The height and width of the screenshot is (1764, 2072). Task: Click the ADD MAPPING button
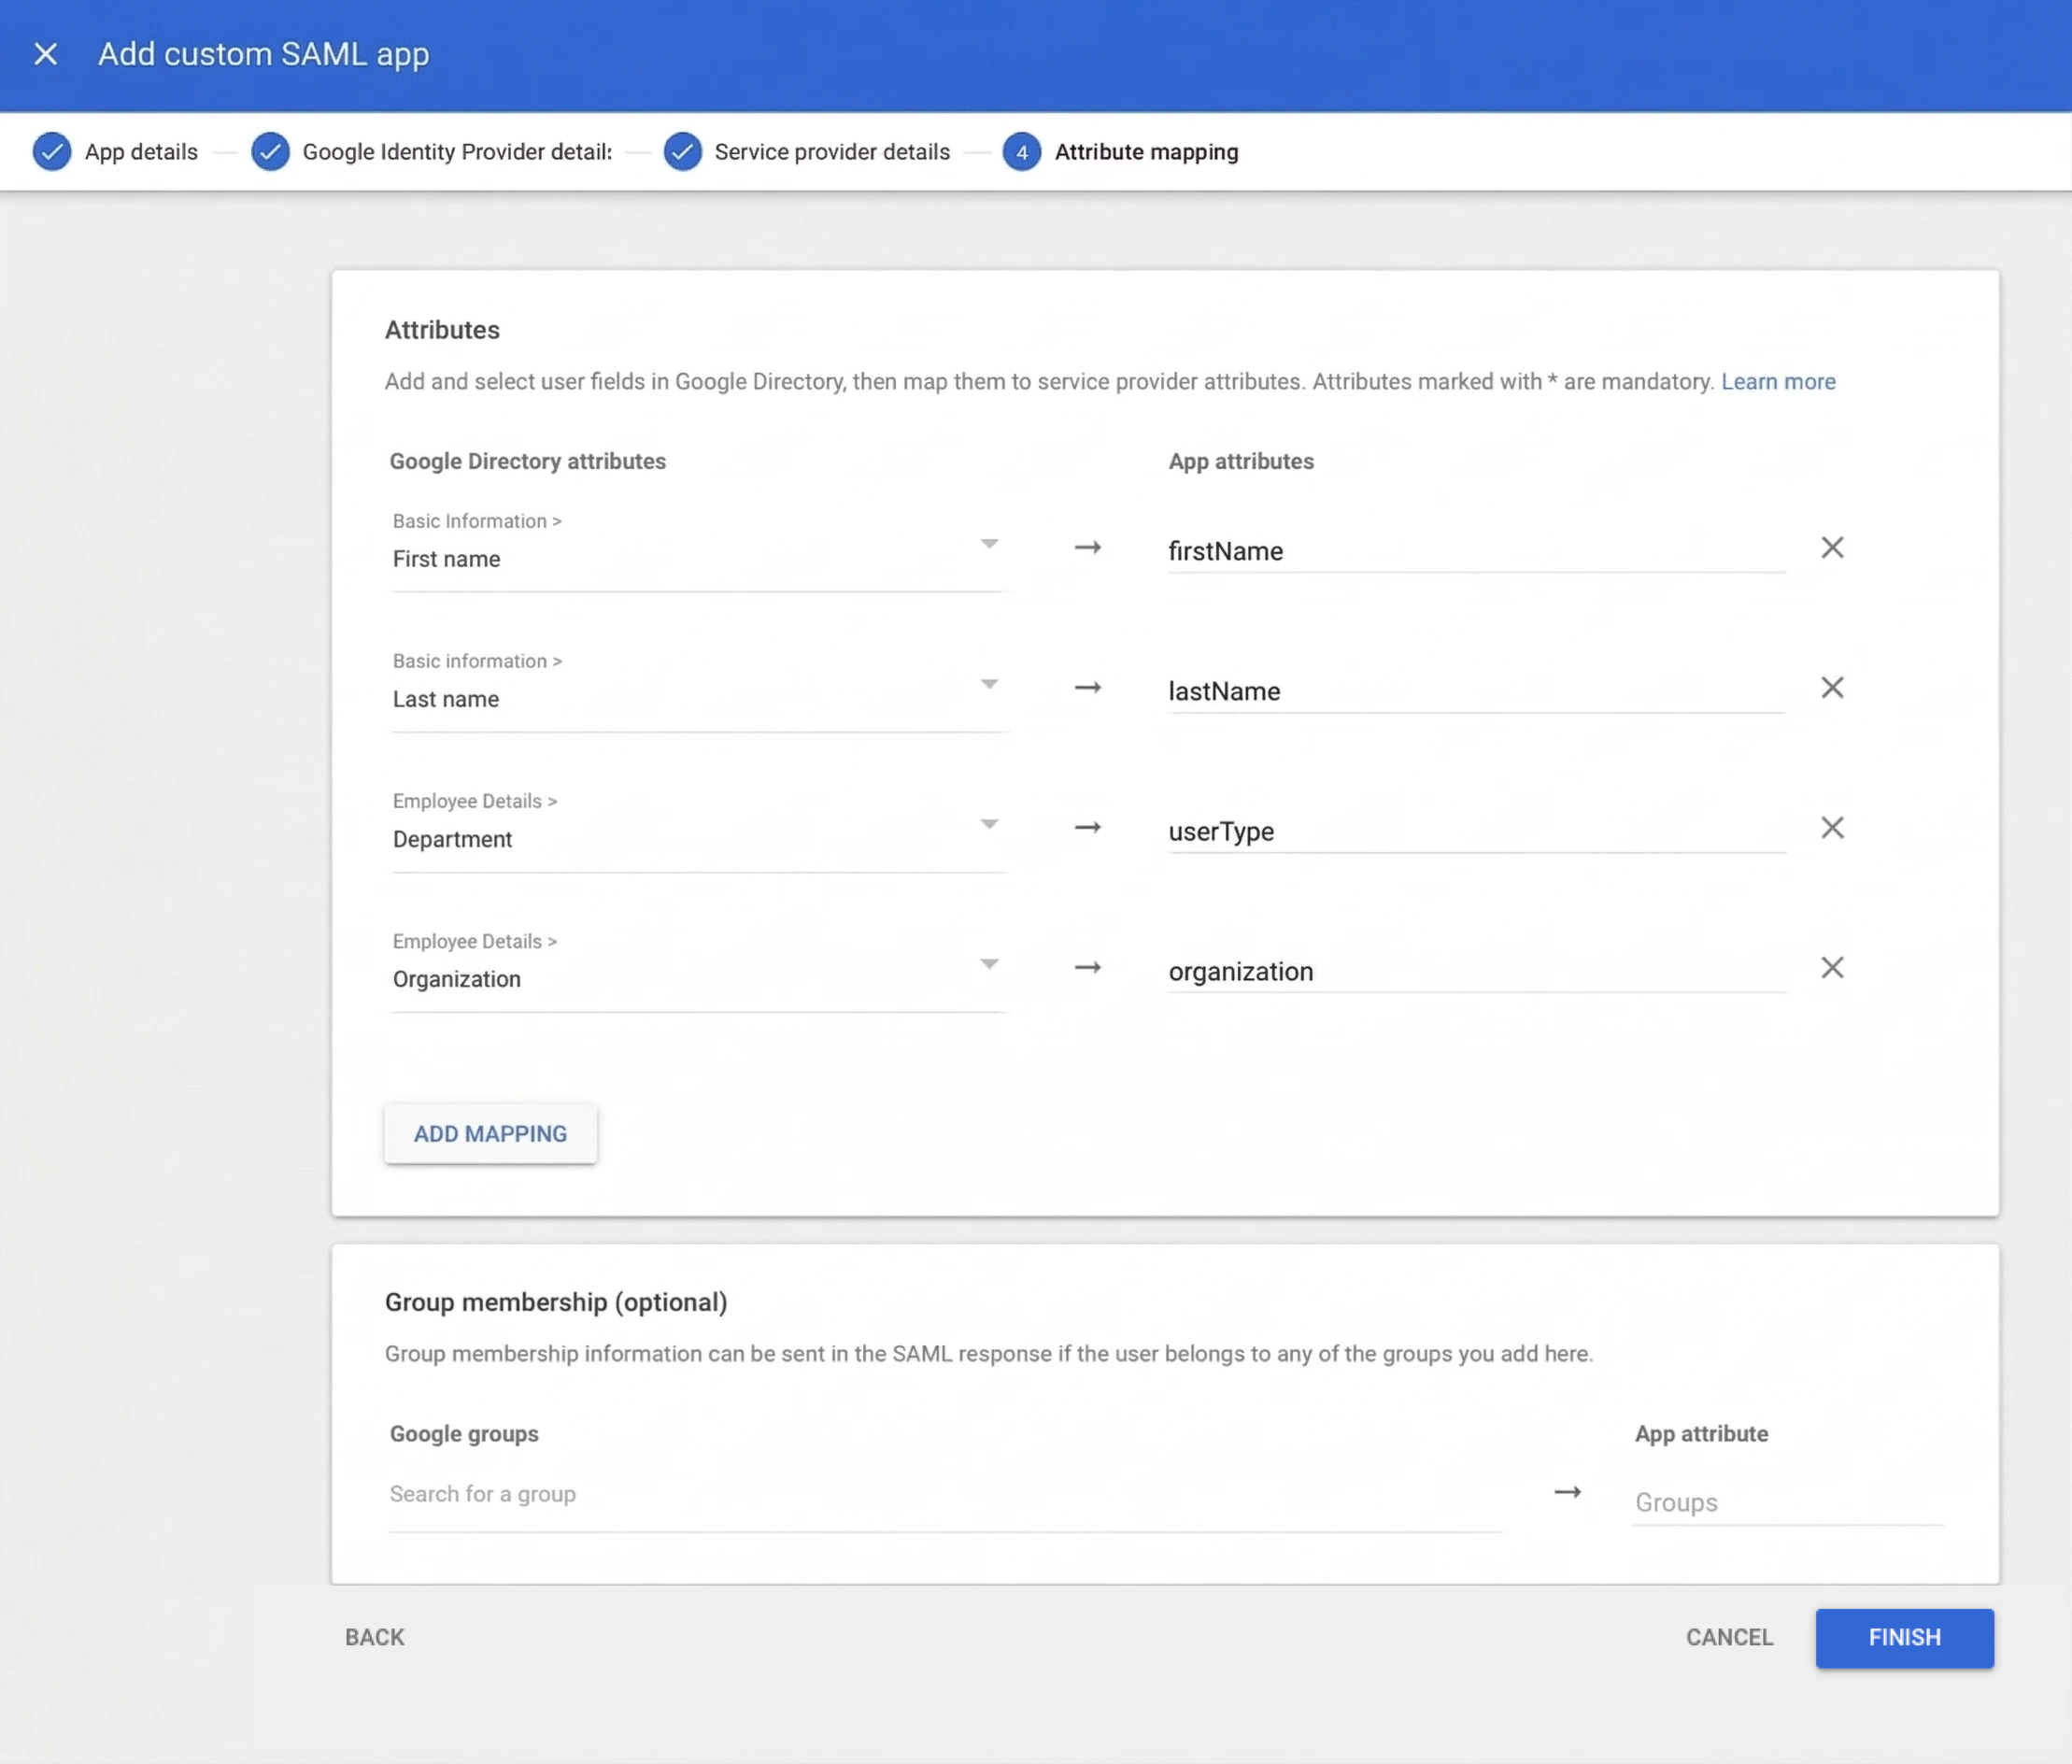coord(490,1133)
